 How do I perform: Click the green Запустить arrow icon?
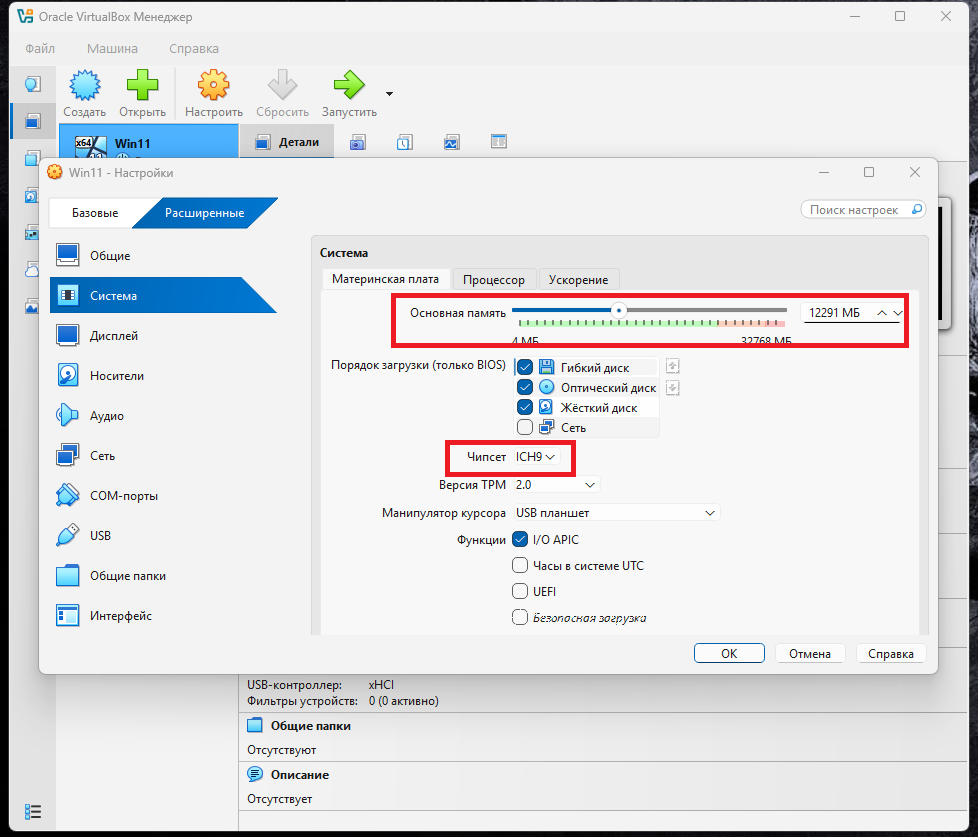click(x=349, y=85)
